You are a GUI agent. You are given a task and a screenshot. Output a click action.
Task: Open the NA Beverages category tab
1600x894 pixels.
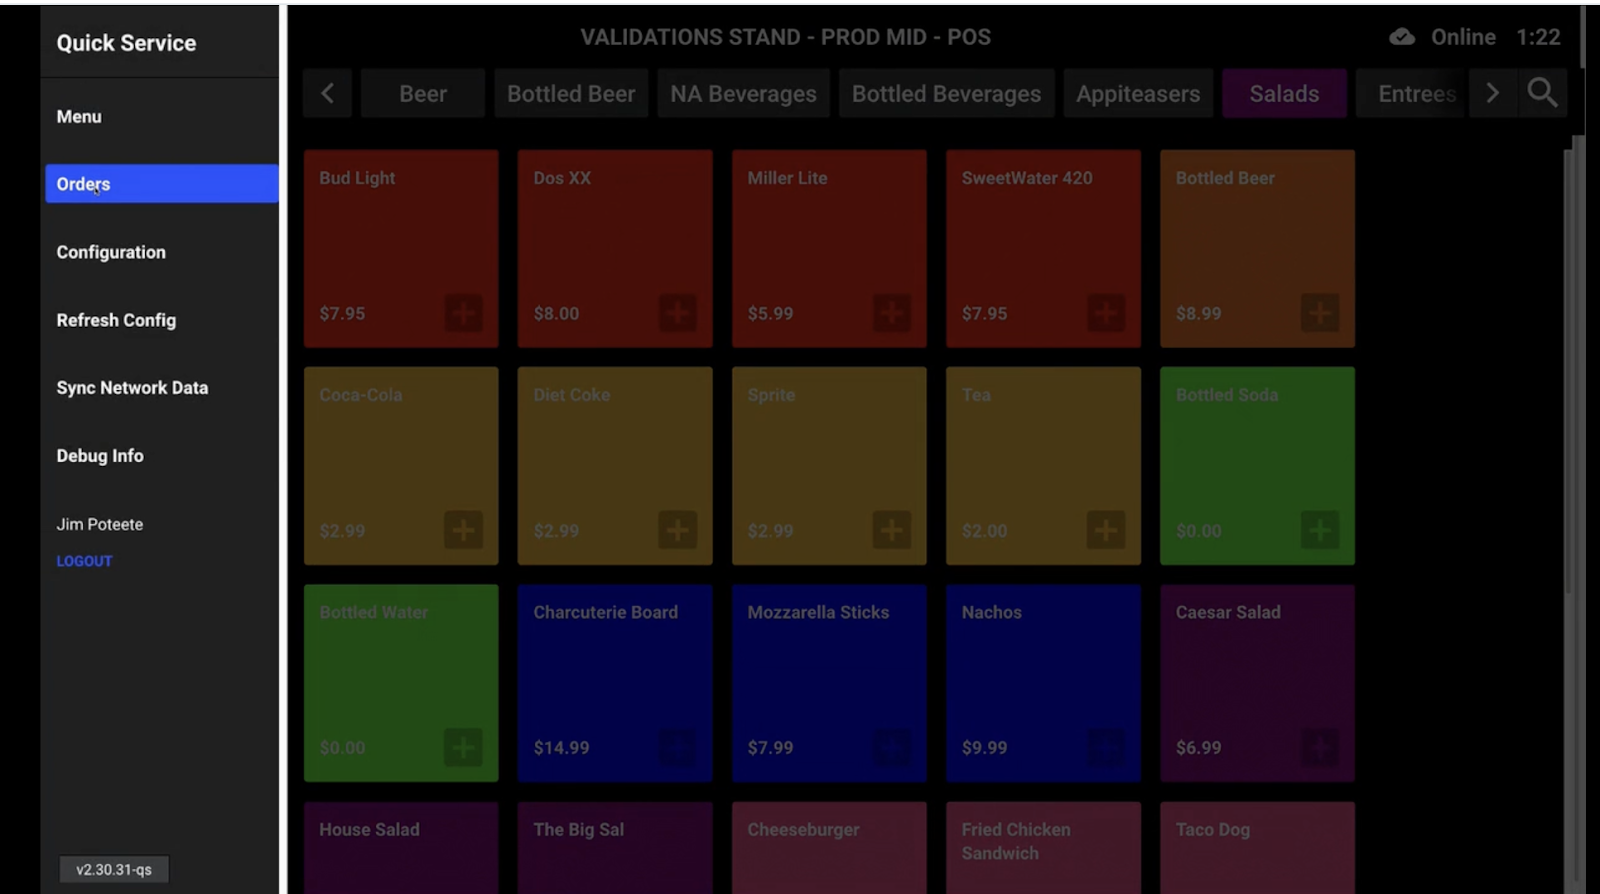click(743, 93)
